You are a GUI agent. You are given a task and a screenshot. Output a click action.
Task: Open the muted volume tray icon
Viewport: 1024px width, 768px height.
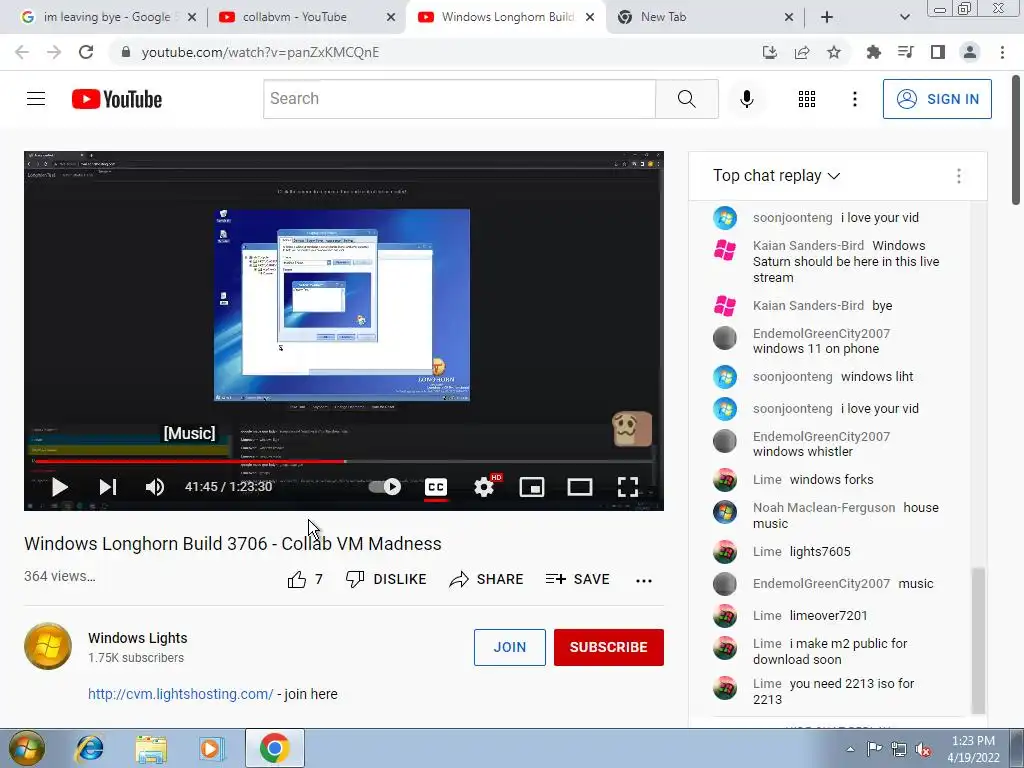pyautogui.click(x=923, y=749)
